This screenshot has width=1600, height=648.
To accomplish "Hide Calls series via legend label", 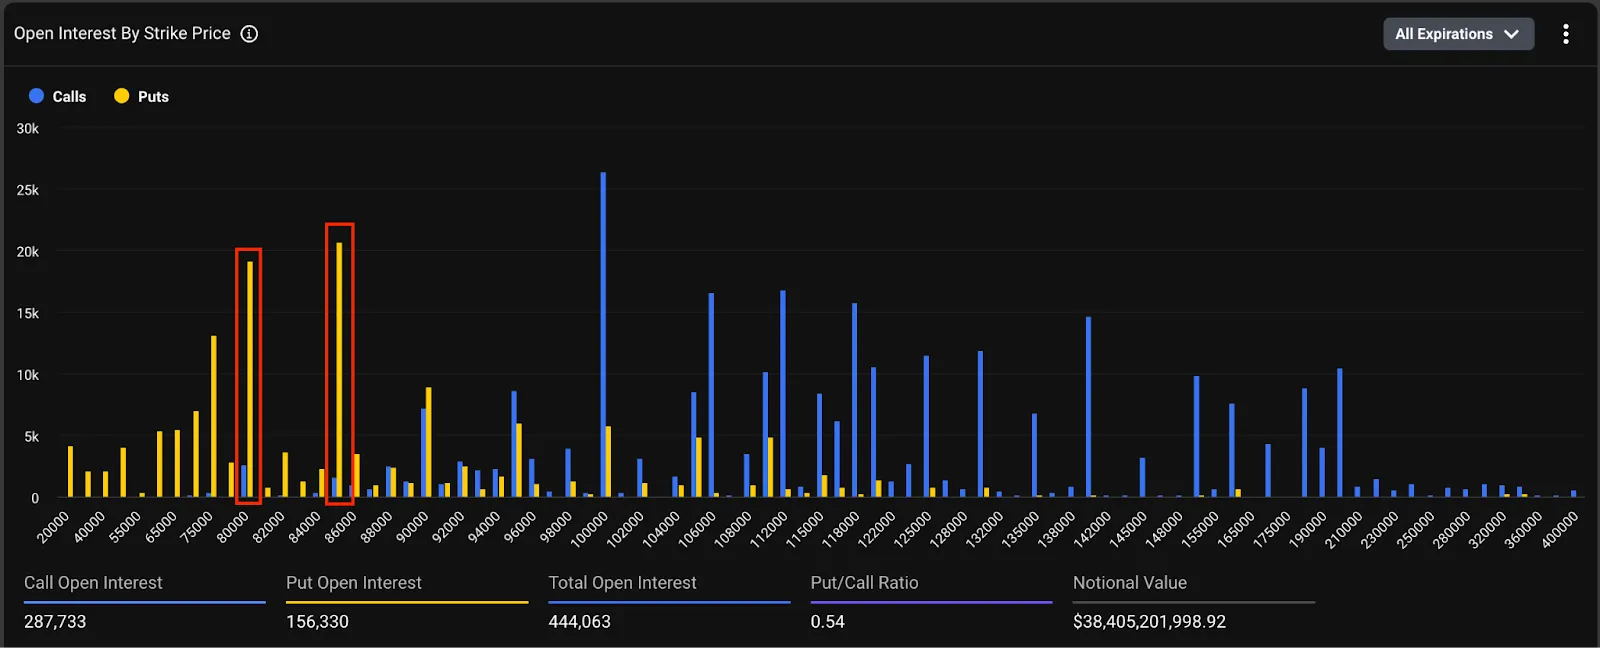I will tap(69, 97).
